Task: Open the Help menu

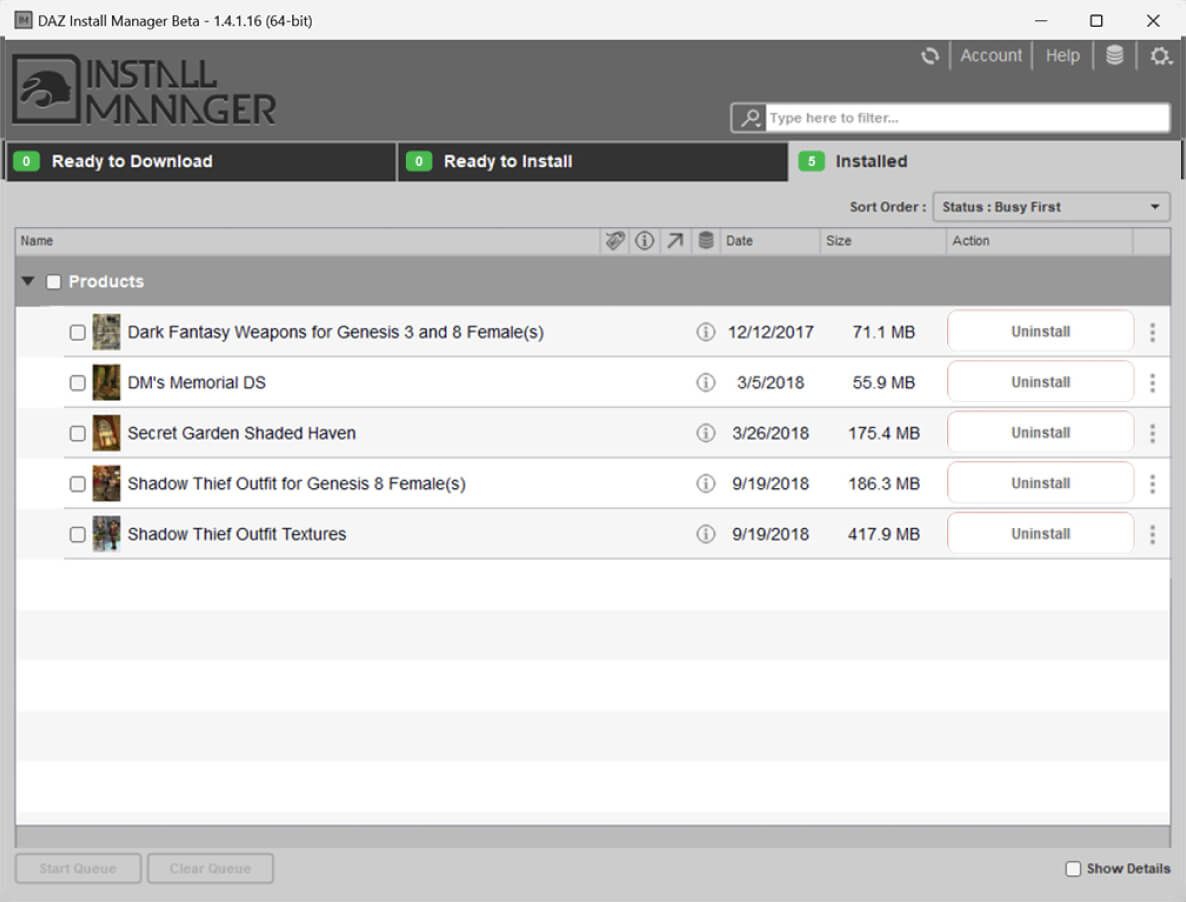Action: pos(1063,56)
